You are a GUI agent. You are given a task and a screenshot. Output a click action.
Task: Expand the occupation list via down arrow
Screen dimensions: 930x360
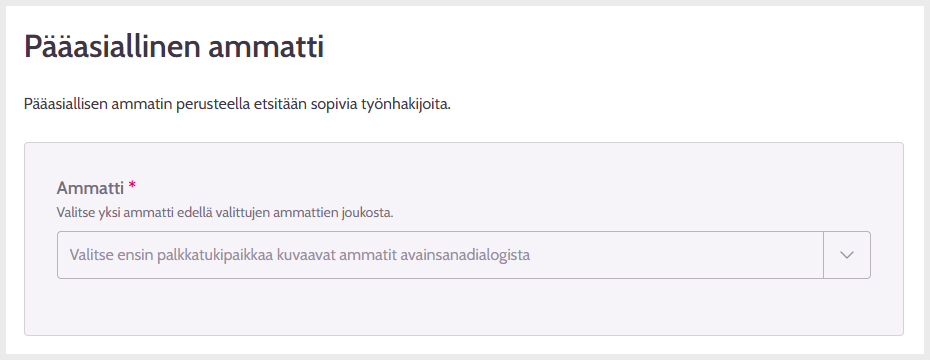click(x=847, y=255)
